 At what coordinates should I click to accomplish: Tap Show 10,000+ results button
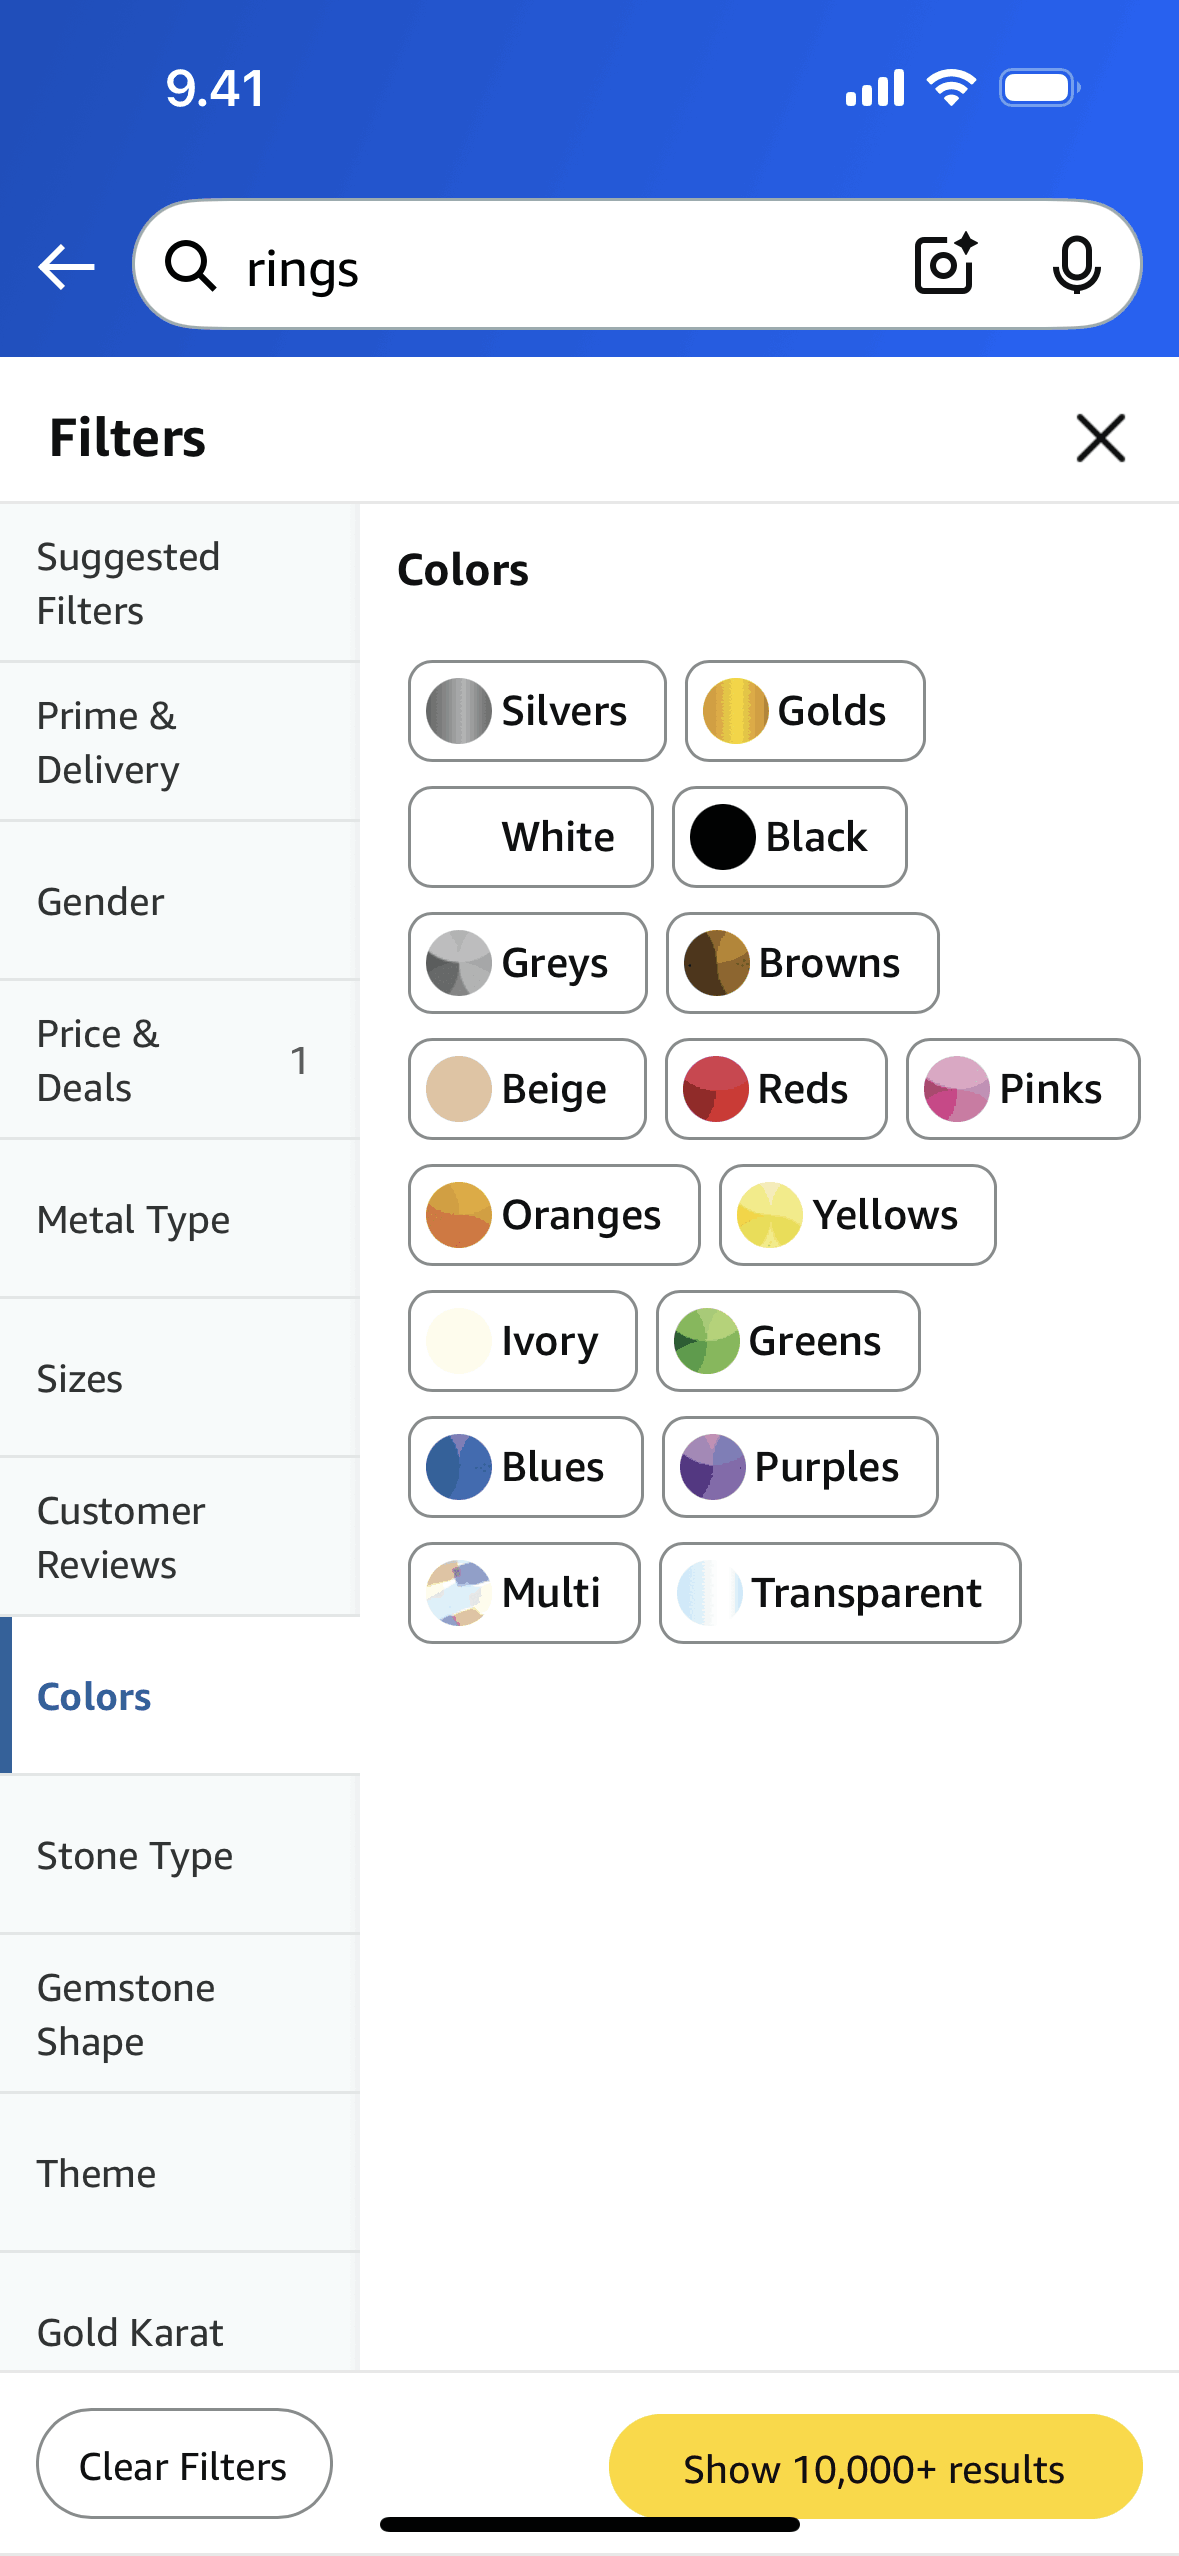pyautogui.click(x=874, y=2468)
